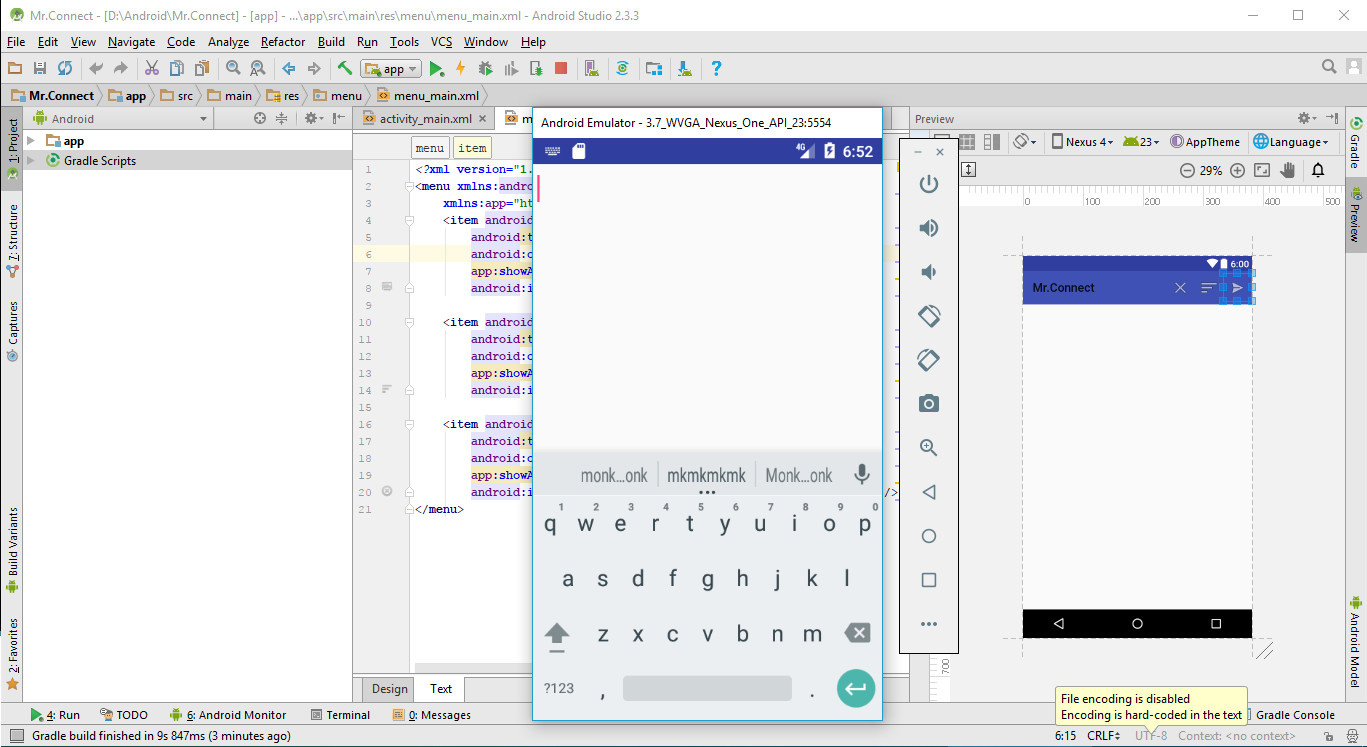Screen dimensions: 1367x747
Task: Open emulator extended controls ellipsis
Action: coord(929,624)
